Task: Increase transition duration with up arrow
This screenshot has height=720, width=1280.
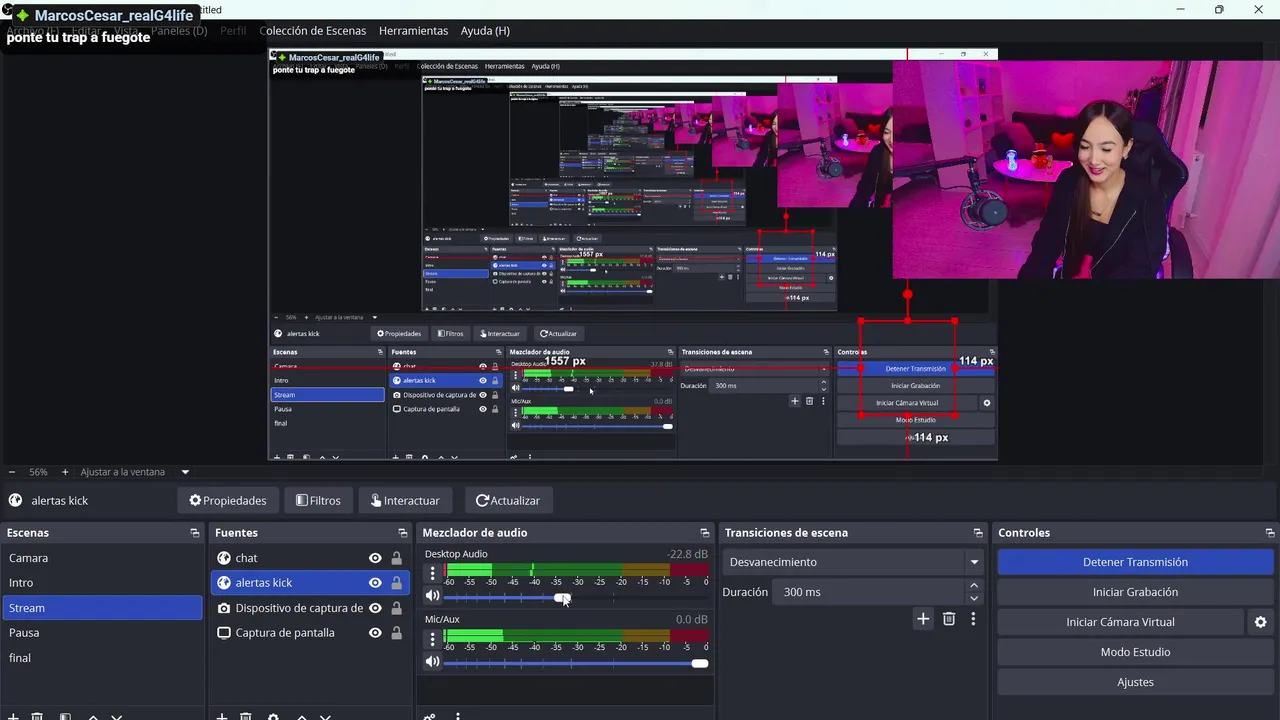Action: point(974,586)
